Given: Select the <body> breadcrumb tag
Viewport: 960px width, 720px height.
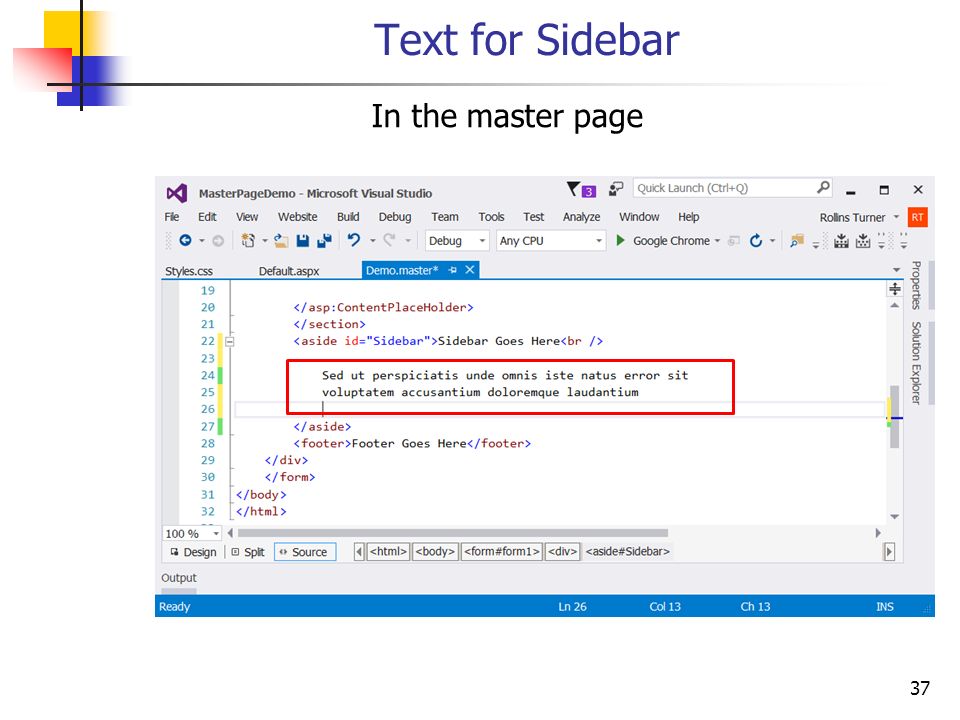Looking at the screenshot, I should tap(435, 552).
